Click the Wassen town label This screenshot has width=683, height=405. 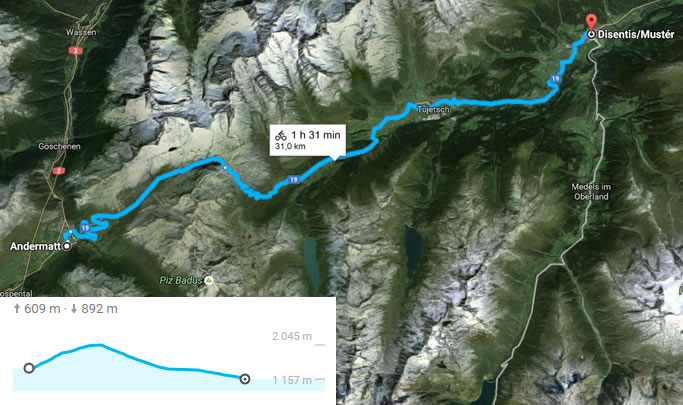pos(81,32)
